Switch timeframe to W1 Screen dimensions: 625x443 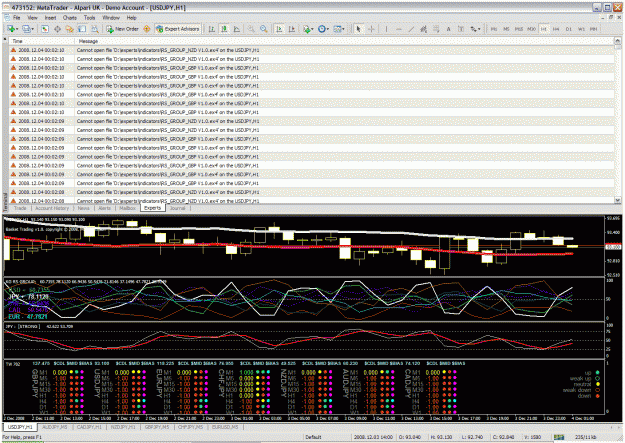click(581, 29)
